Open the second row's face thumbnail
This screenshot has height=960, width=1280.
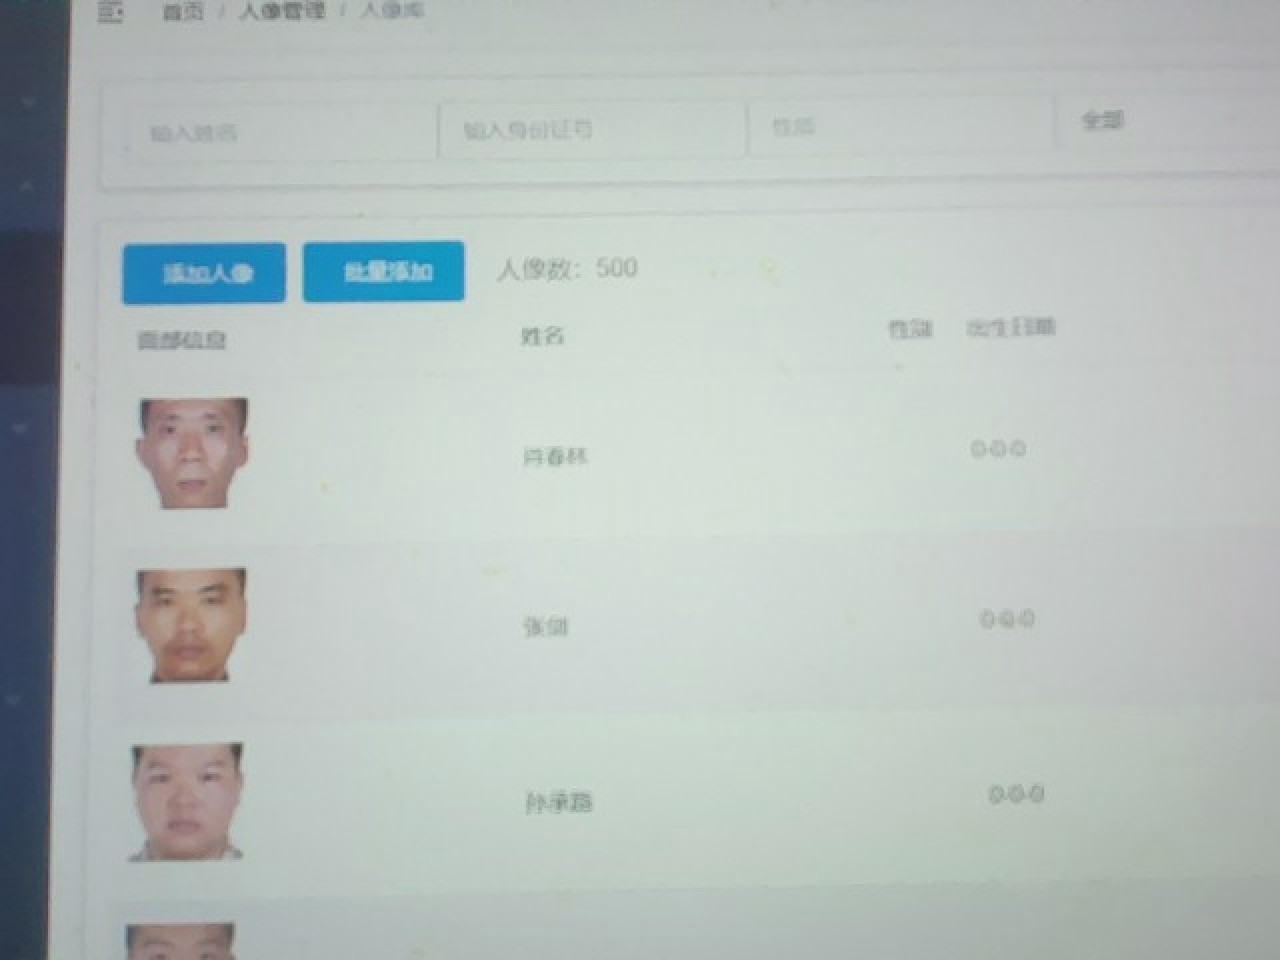click(191, 625)
